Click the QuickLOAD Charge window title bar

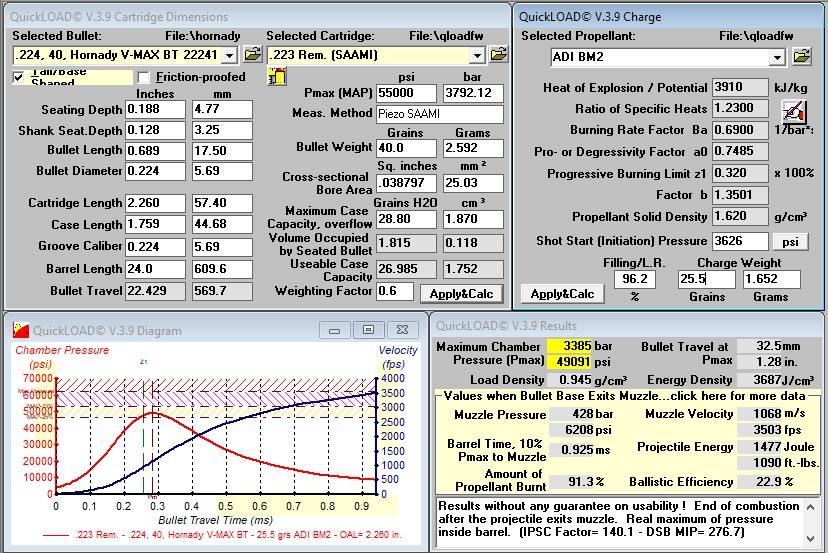coord(669,17)
